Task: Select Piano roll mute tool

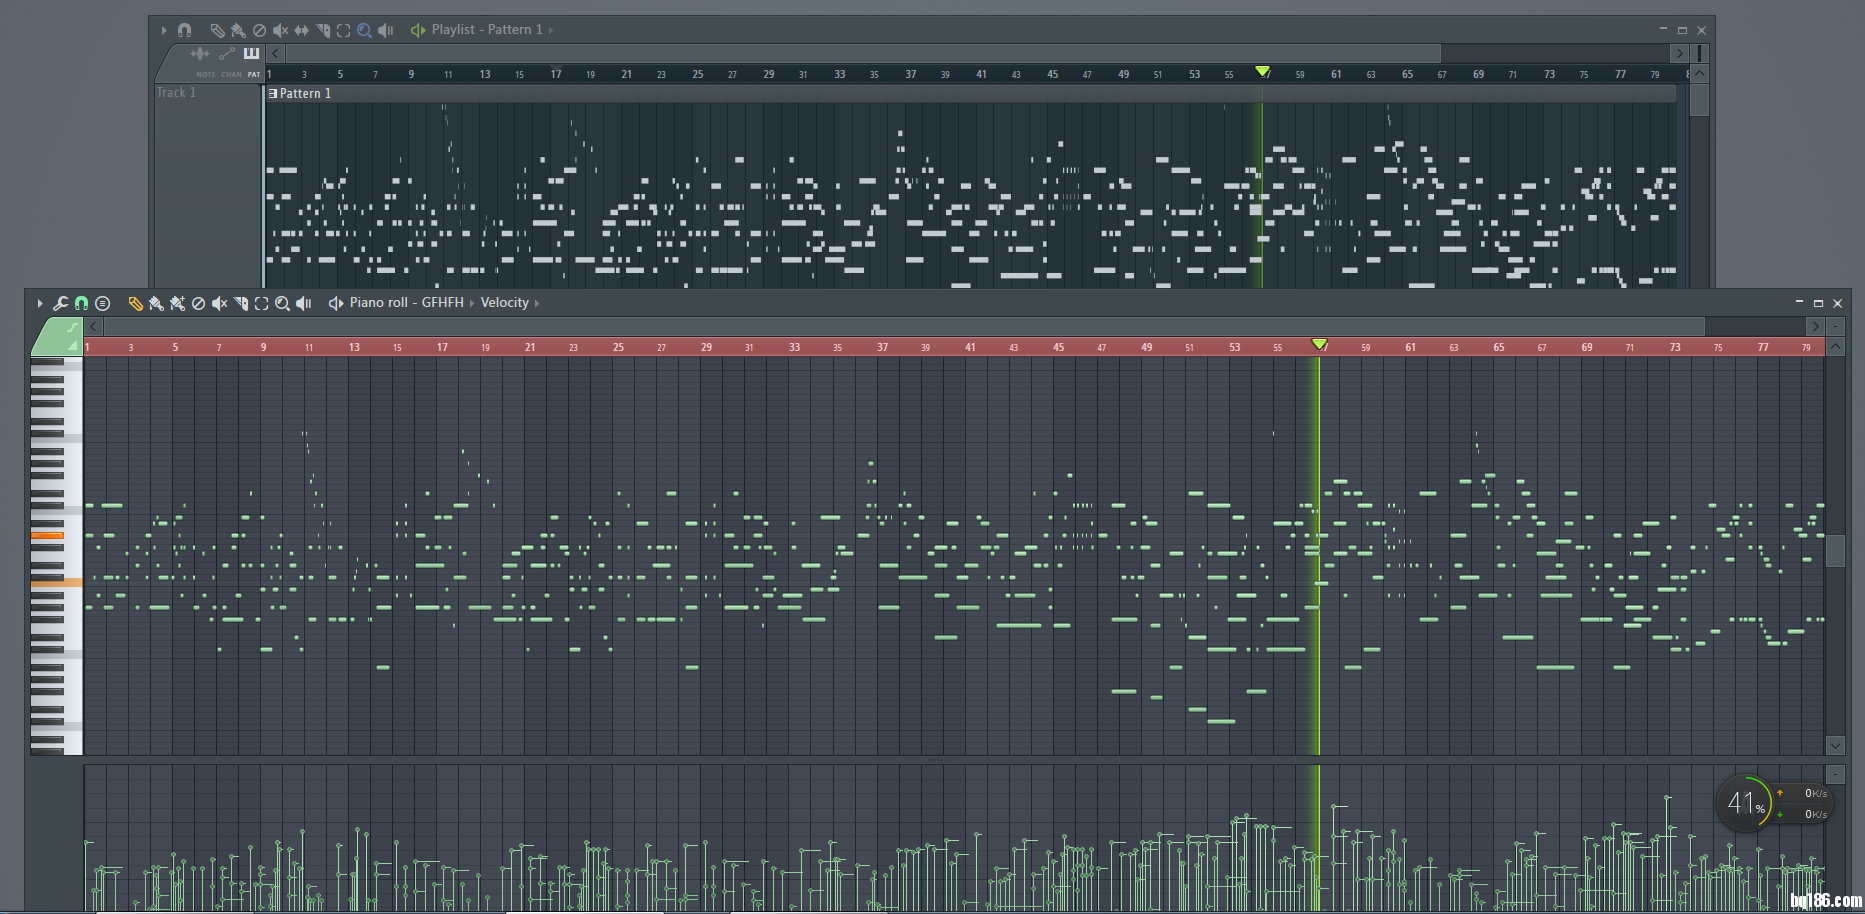Action: click(x=219, y=303)
